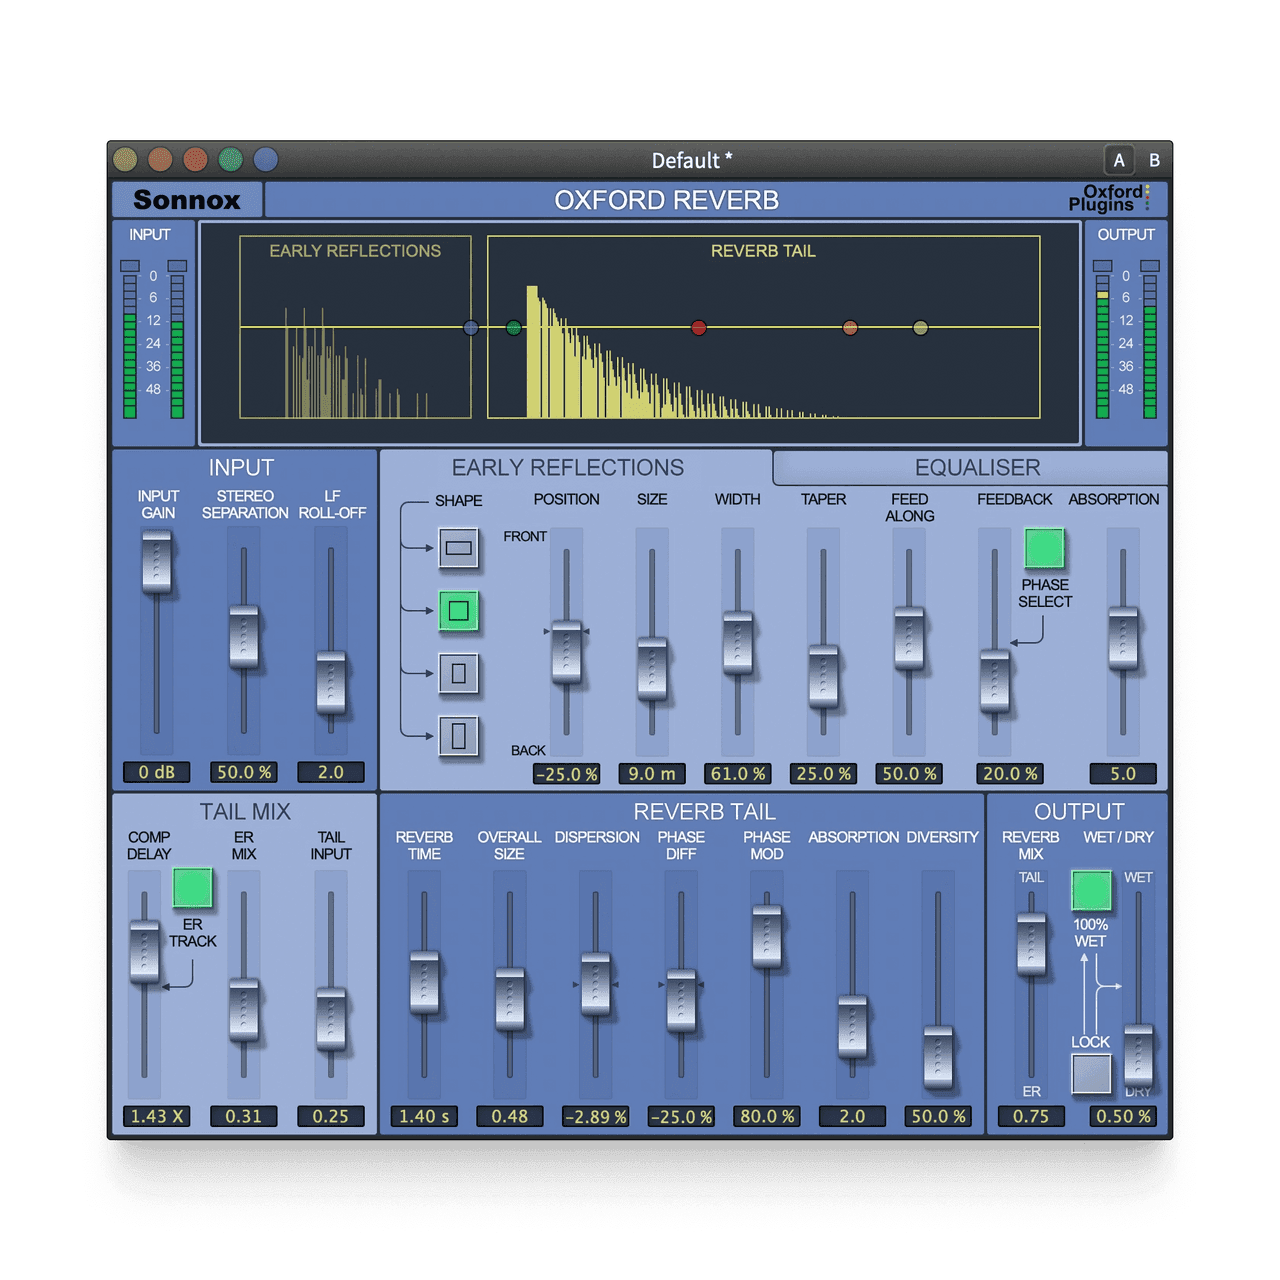The height and width of the screenshot is (1280, 1280).
Task: Choose the tall narrow room shape
Action: point(458,736)
